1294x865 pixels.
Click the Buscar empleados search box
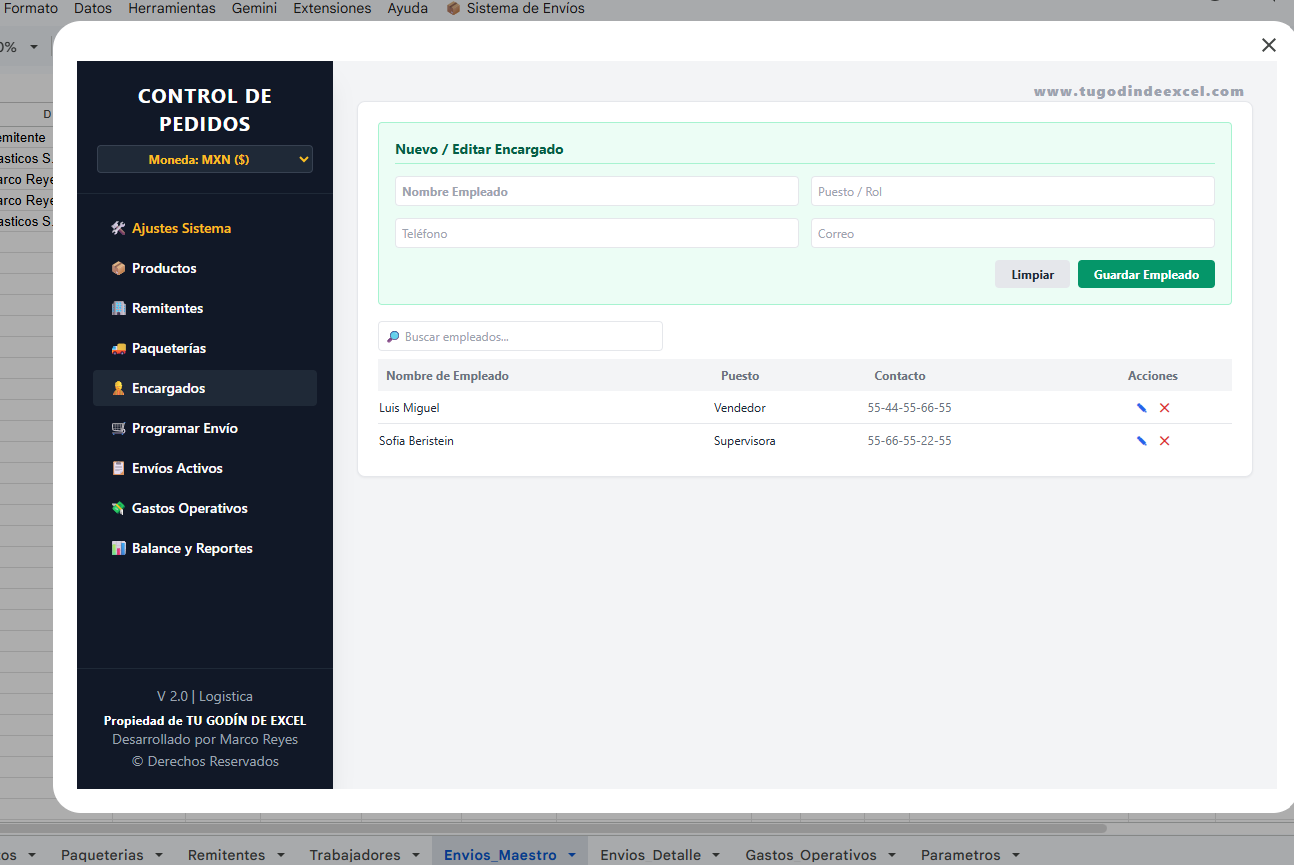520,336
